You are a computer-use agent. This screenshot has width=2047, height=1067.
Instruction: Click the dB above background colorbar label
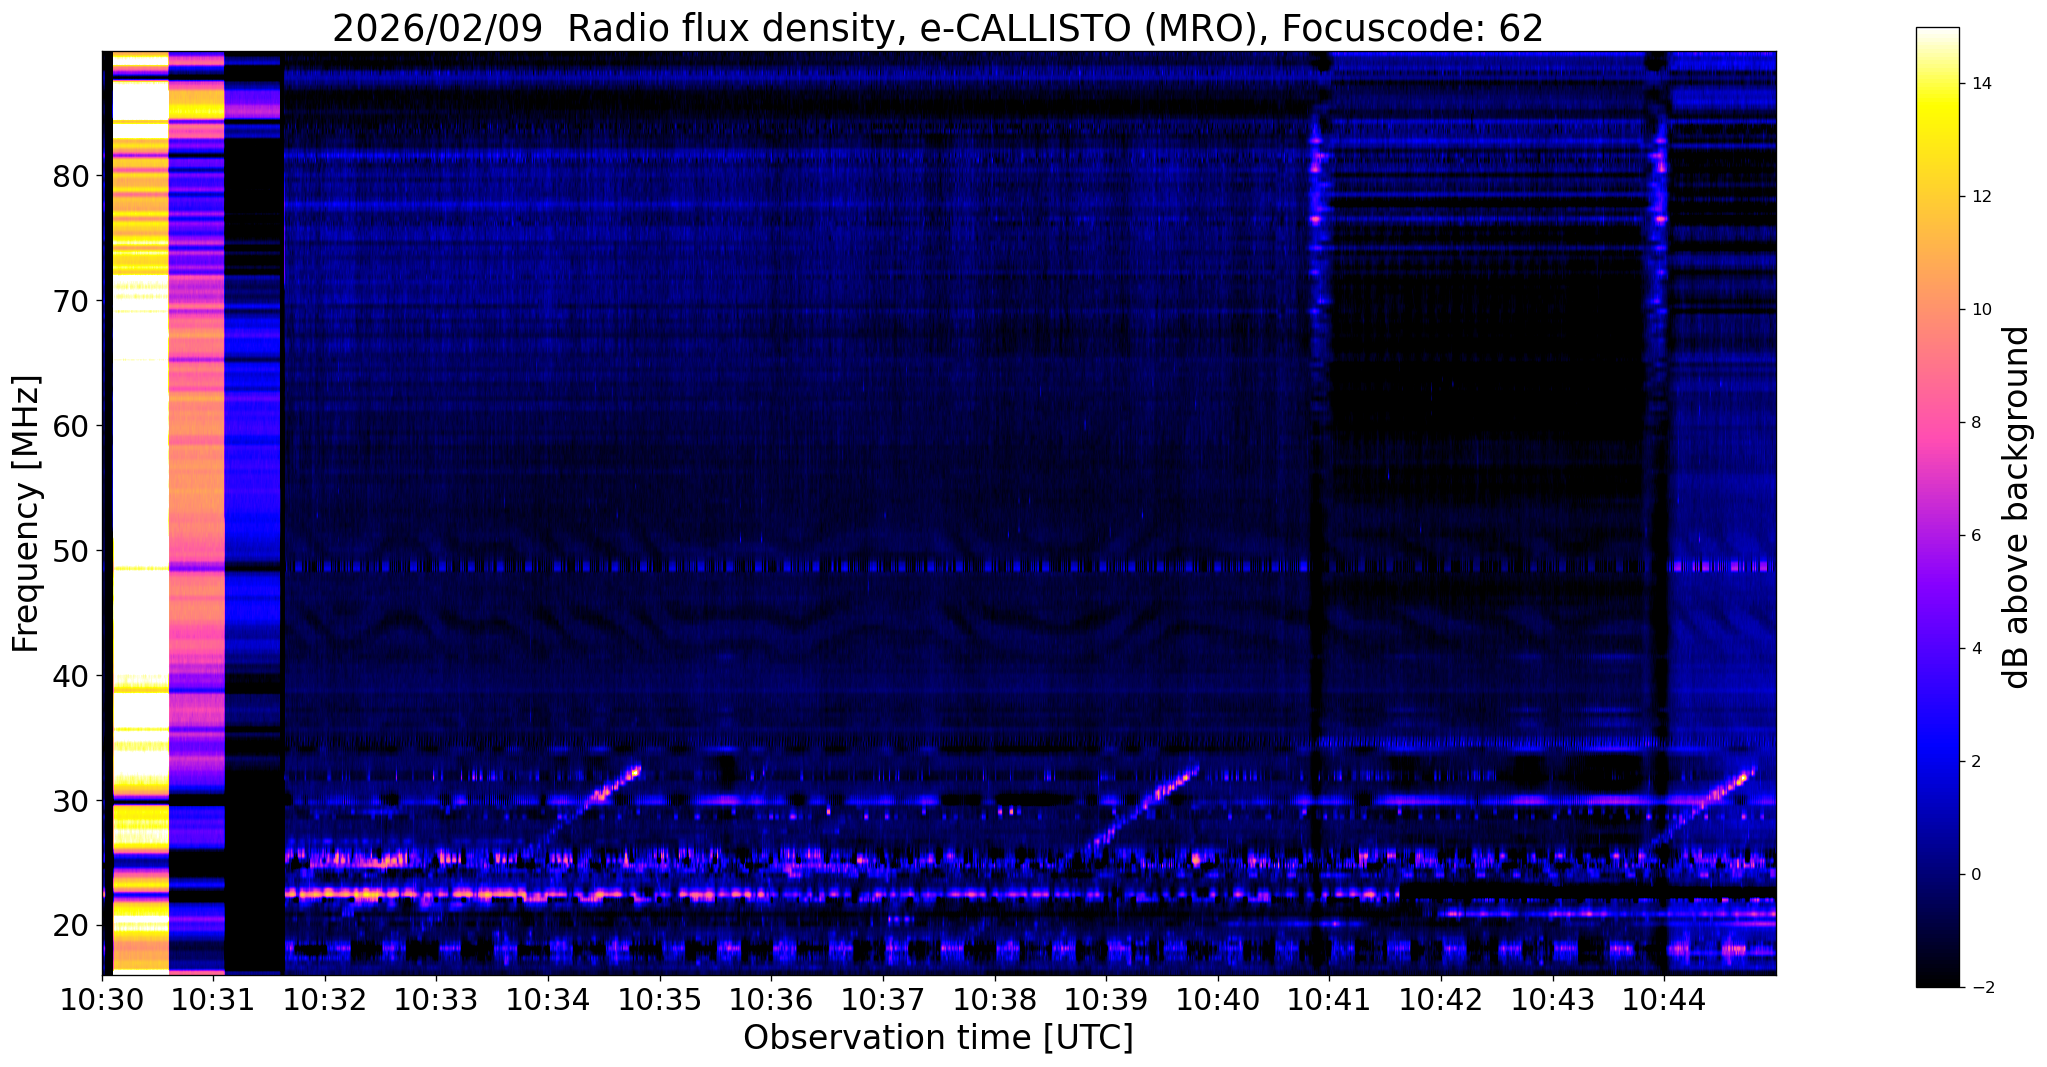coord(2018,507)
